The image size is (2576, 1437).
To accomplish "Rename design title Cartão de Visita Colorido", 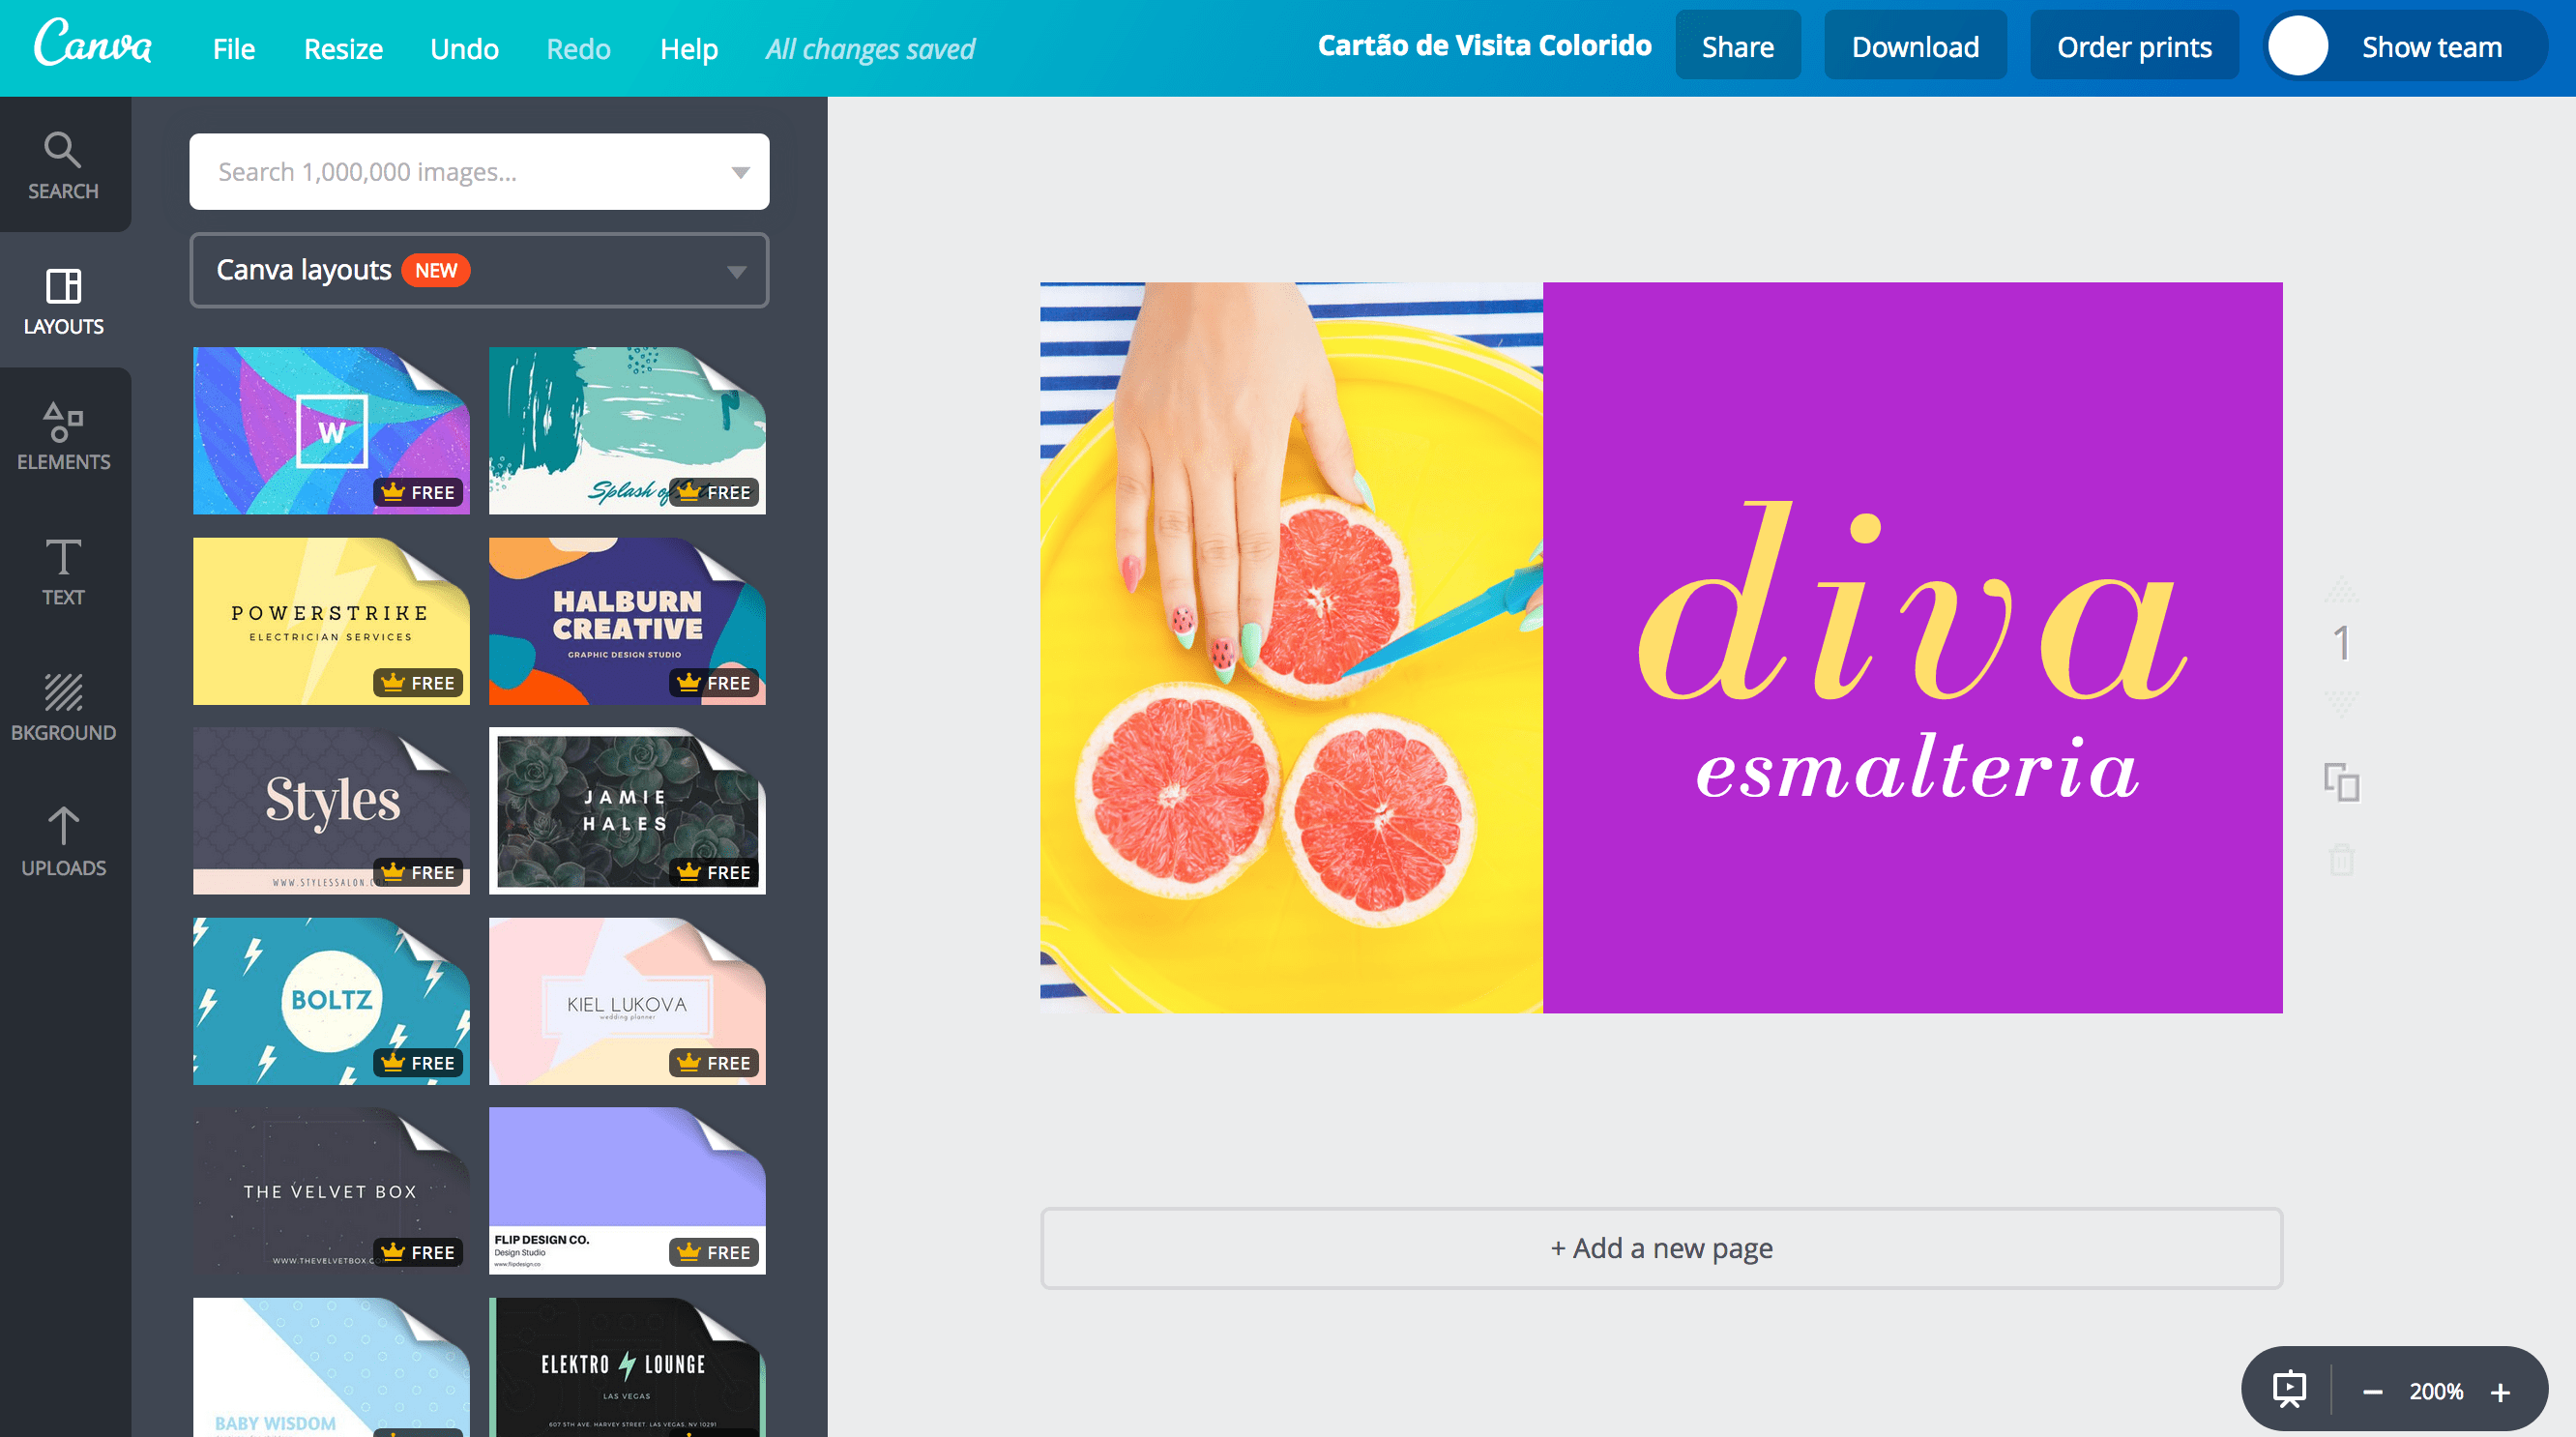I will pyautogui.click(x=1484, y=46).
